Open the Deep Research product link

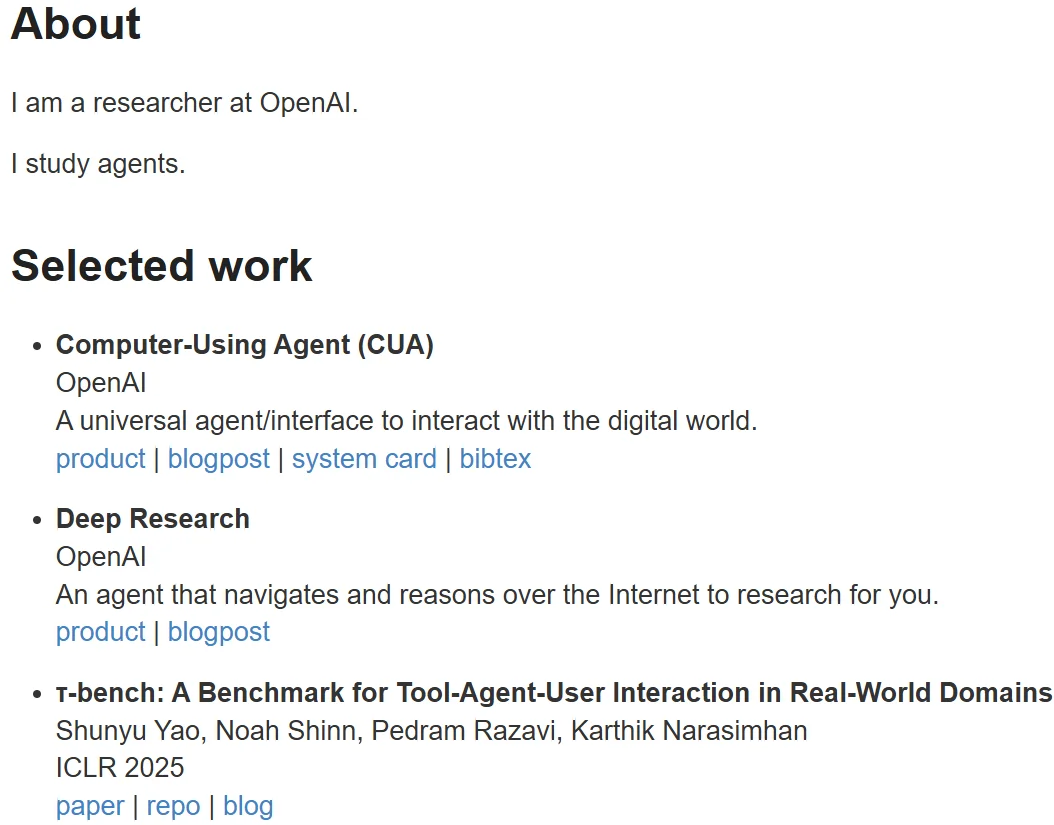pyautogui.click(x=100, y=632)
